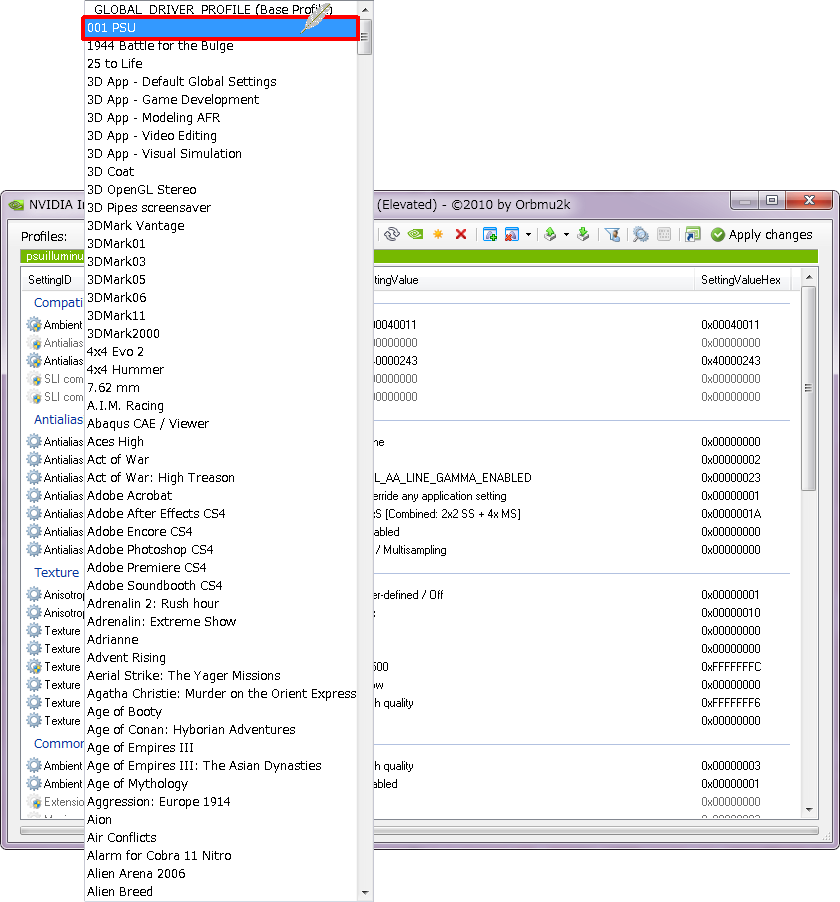Delete the profile using the red X icon

click(461, 234)
